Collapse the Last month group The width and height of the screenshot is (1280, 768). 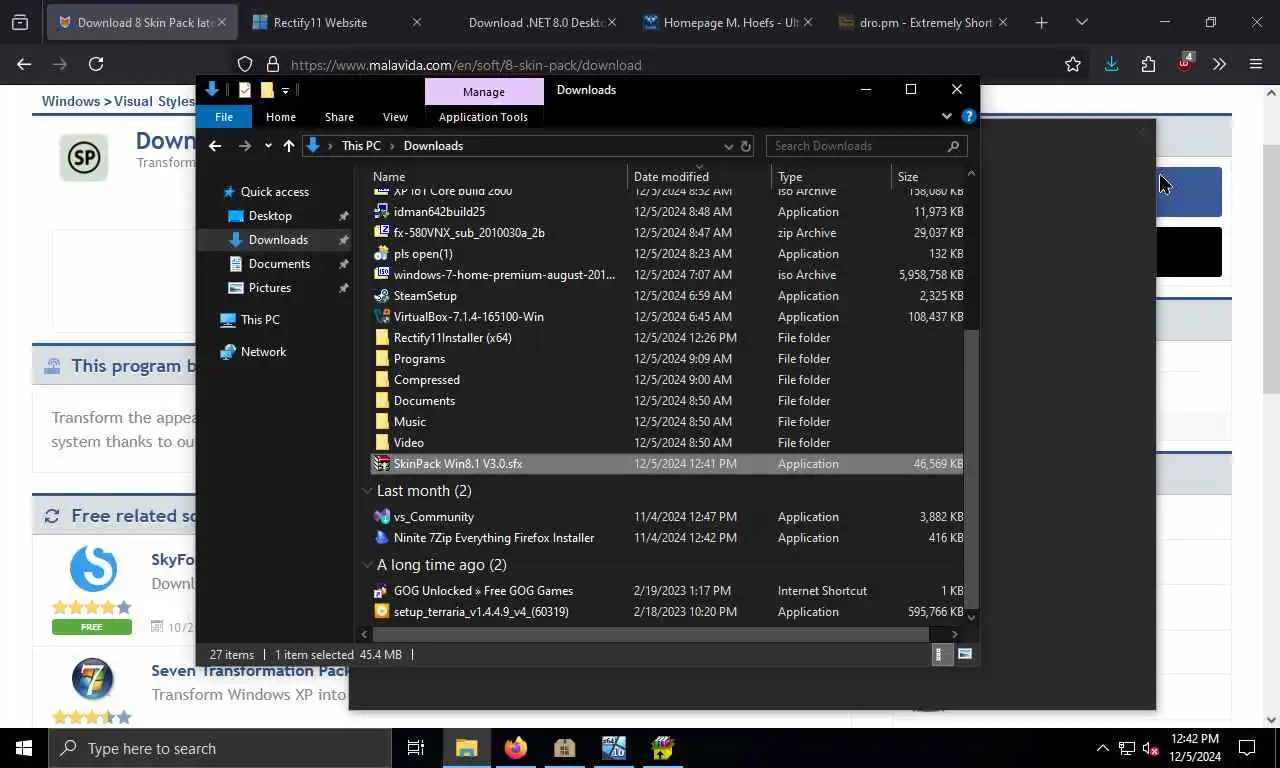367,491
